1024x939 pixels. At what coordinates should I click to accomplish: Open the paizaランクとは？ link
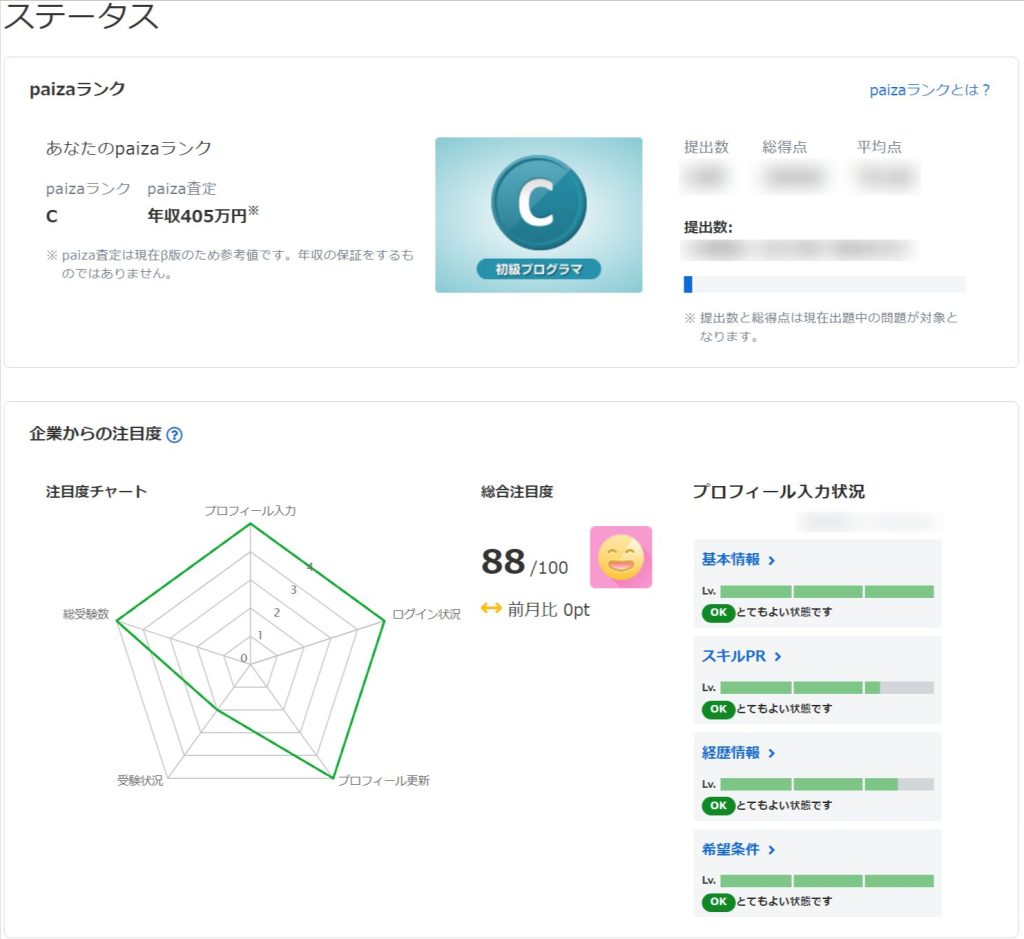(x=929, y=90)
